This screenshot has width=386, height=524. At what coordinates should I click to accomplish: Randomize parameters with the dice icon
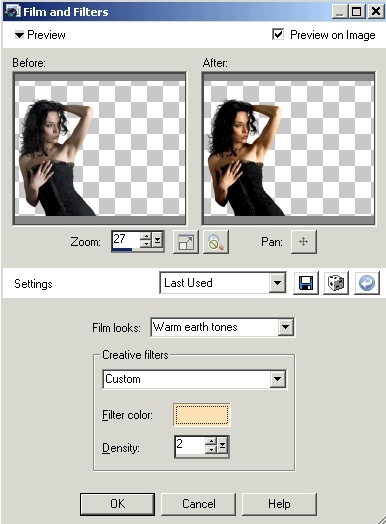tap(336, 283)
